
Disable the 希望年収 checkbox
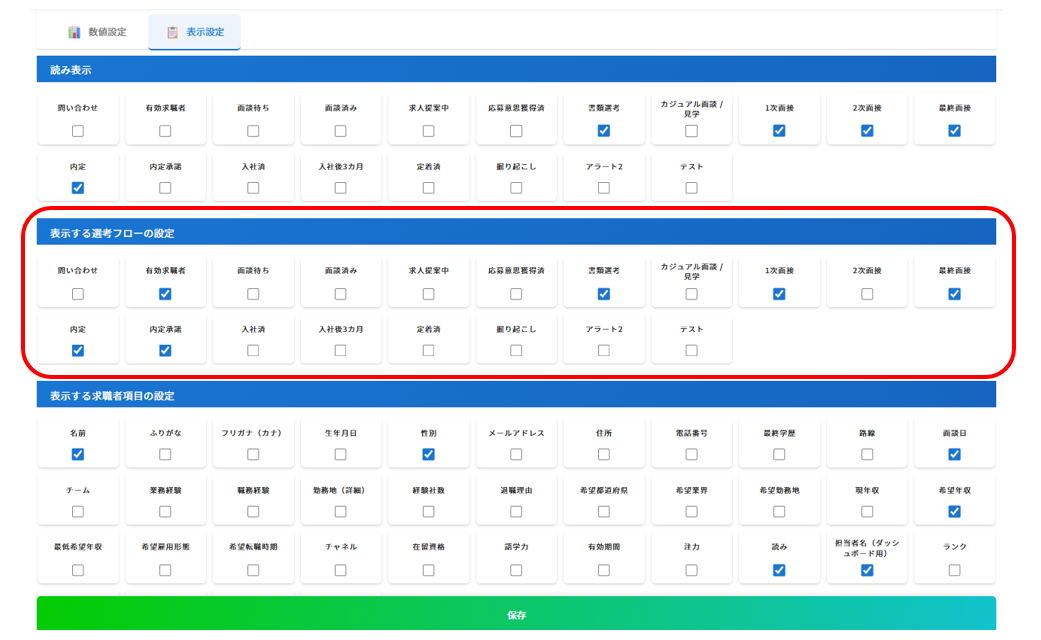coord(954,511)
